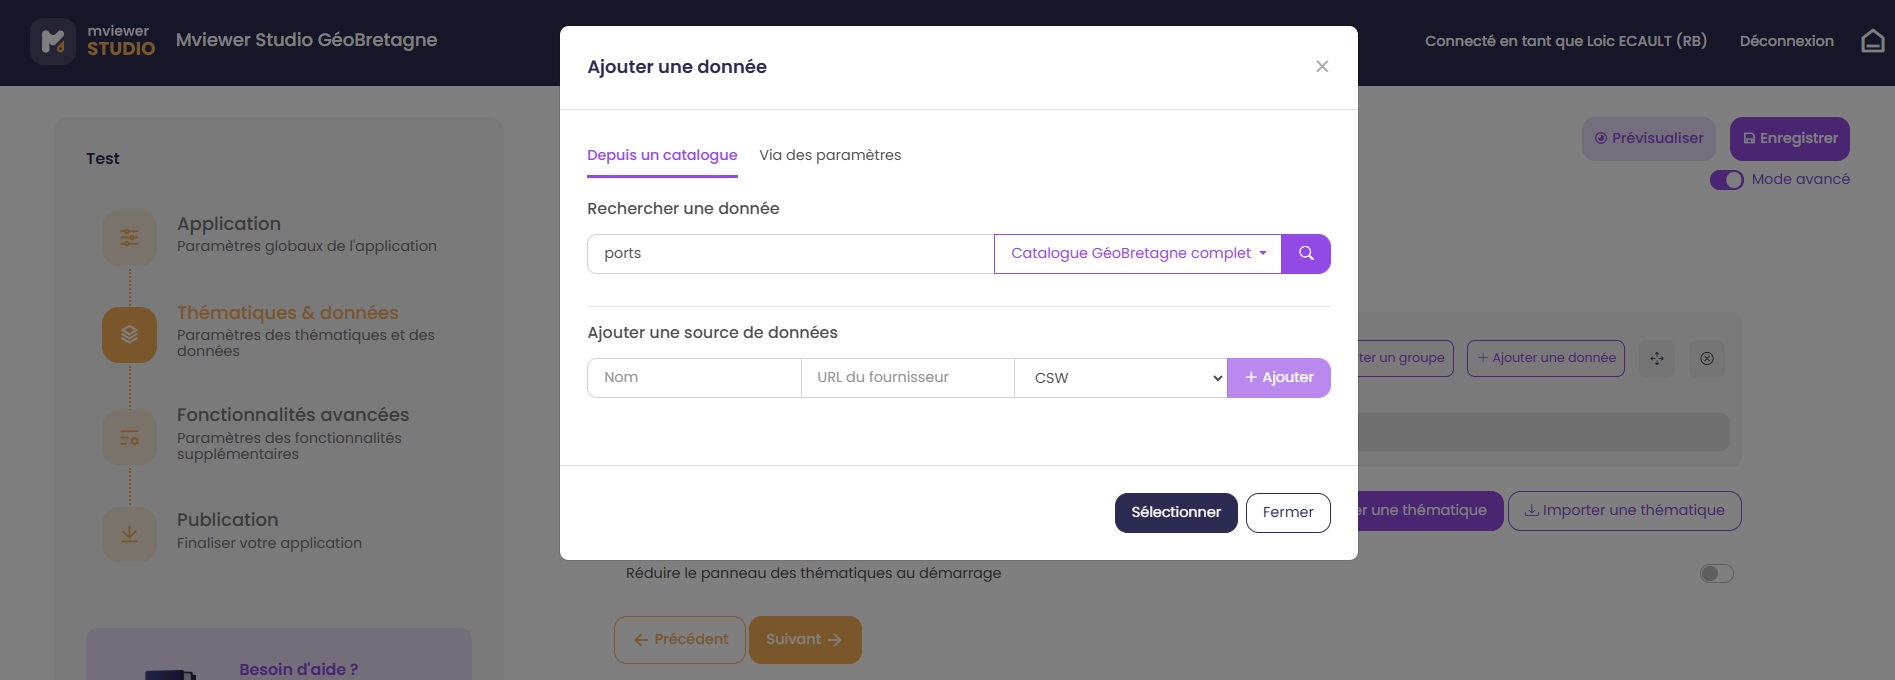Focus the search field containing ports

[x=790, y=254]
